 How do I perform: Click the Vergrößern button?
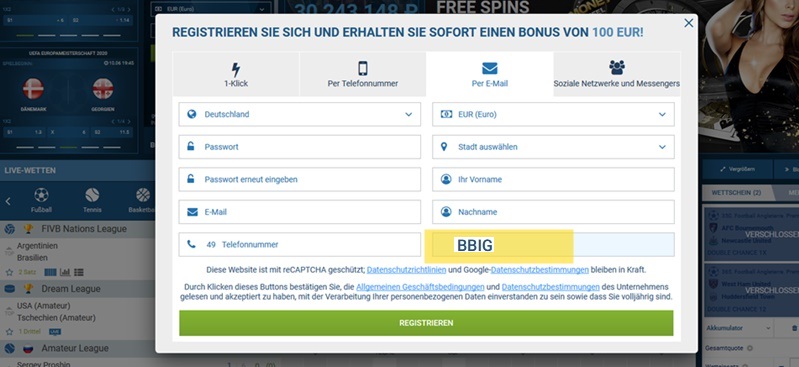[x=737, y=169]
